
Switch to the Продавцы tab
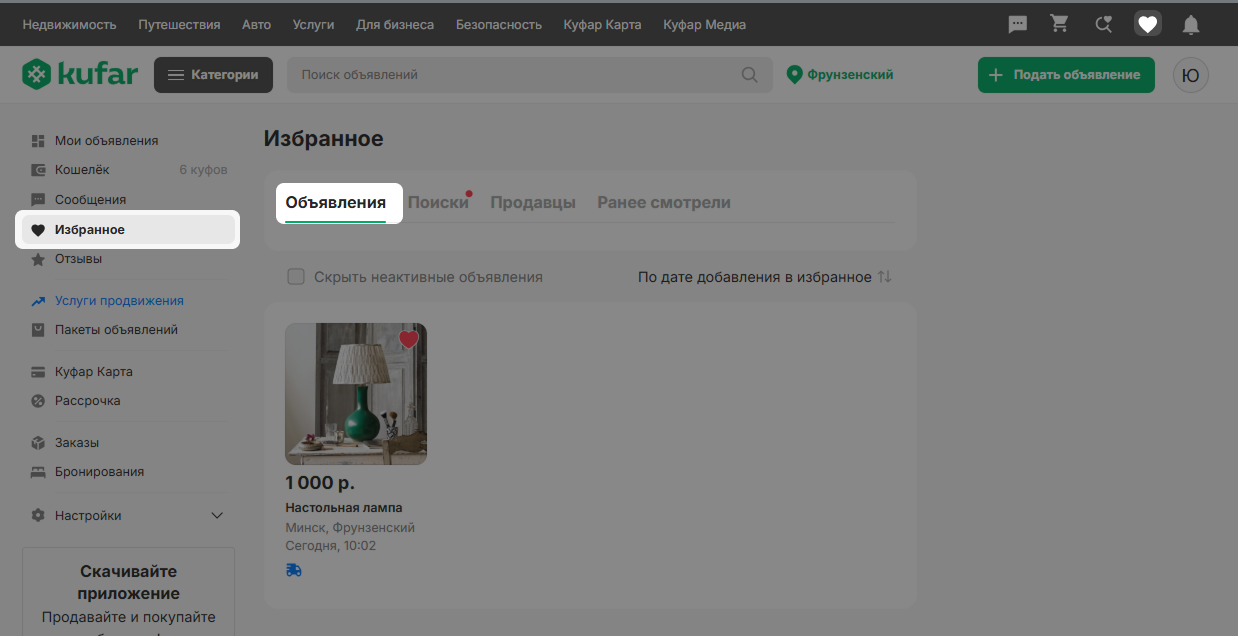[x=533, y=202]
